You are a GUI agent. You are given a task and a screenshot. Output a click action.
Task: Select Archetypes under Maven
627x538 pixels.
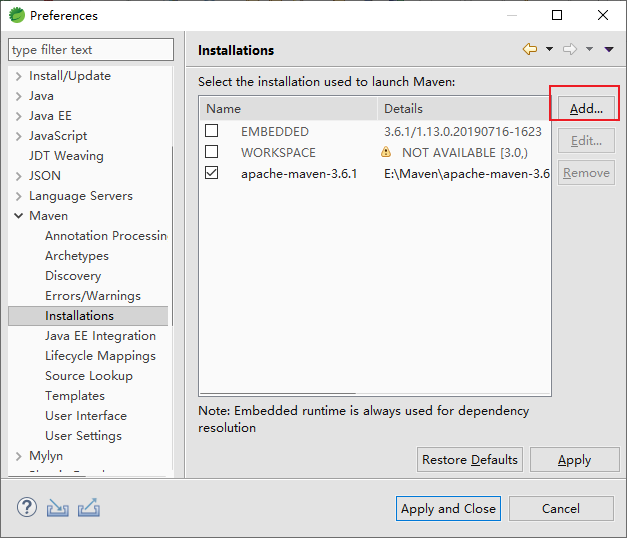click(77, 256)
